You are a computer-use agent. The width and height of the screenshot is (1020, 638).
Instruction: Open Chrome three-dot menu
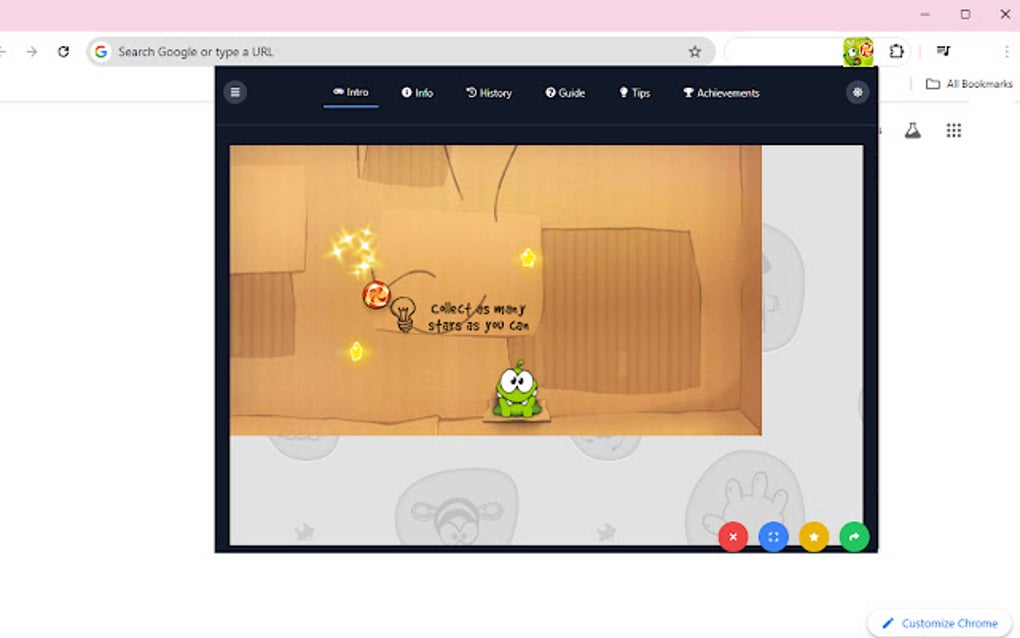[1006, 51]
